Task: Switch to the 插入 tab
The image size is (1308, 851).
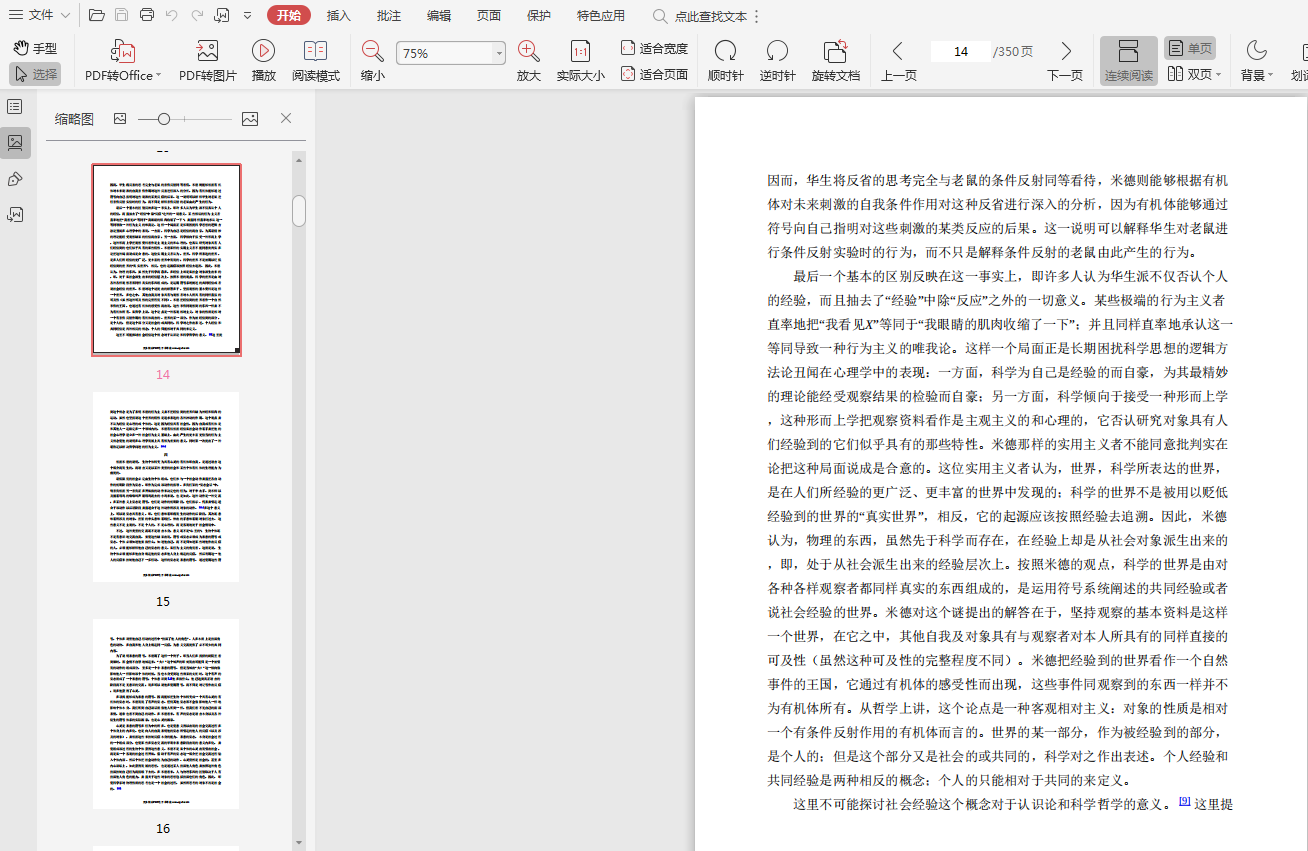Action: (x=339, y=16)
